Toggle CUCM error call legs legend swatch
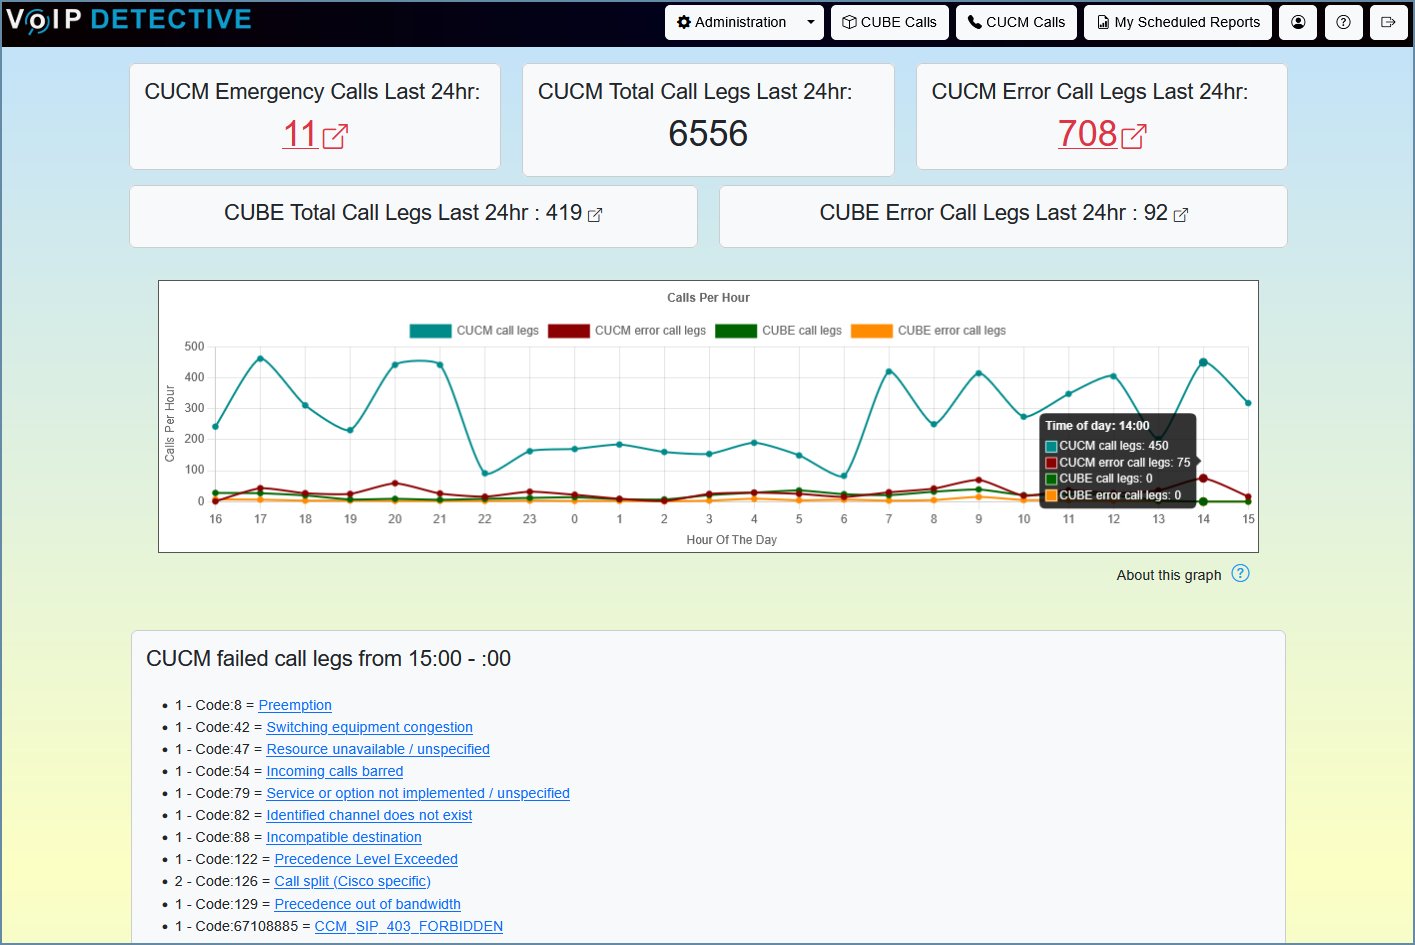Image resolution: width=1415 pixels, height=945 pixels. tap(568, 331)
